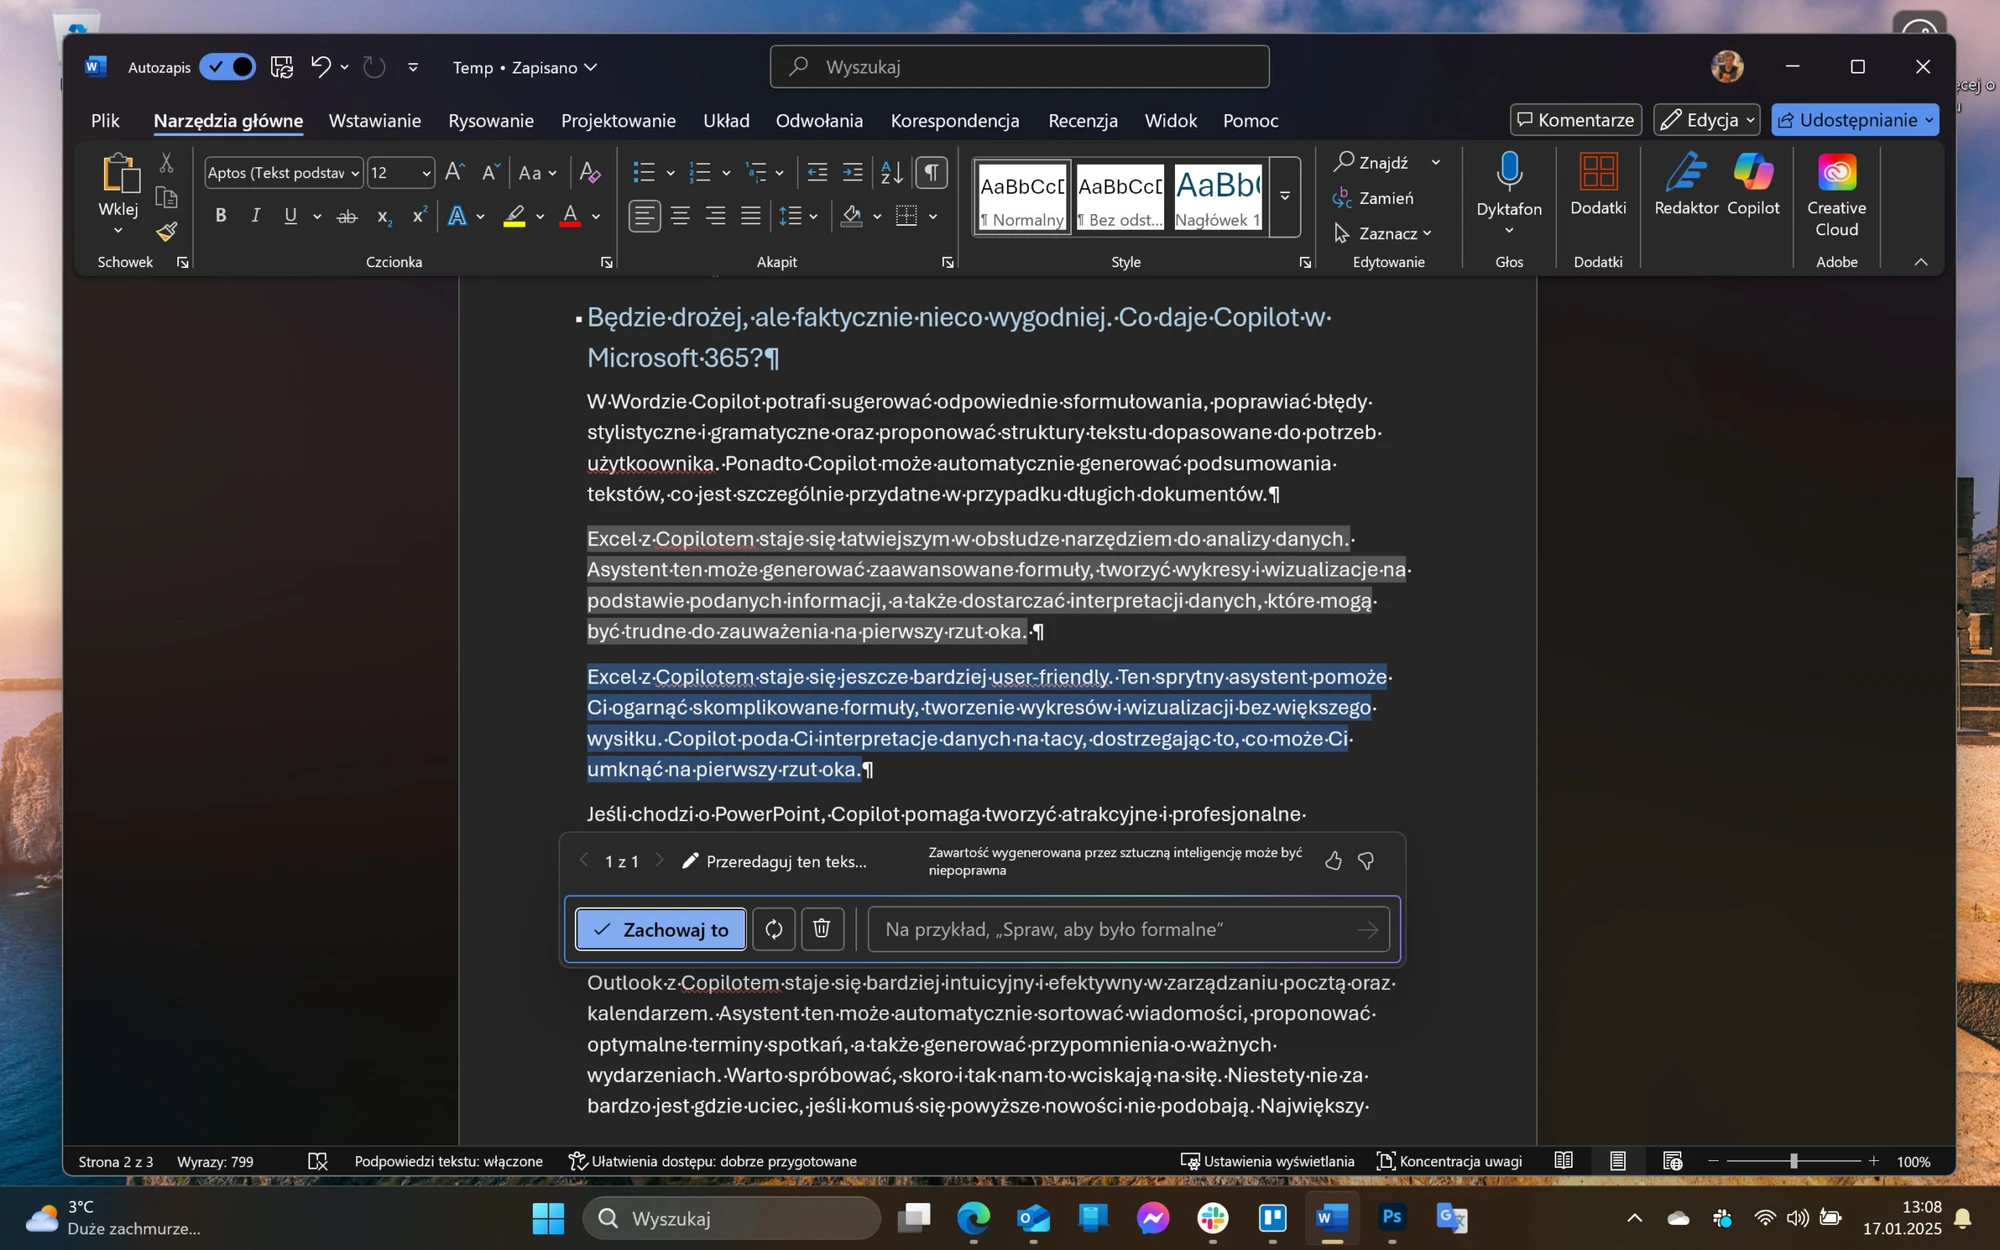
Task: Switch to read mode view in status bar
Action: (1564, 1161)
